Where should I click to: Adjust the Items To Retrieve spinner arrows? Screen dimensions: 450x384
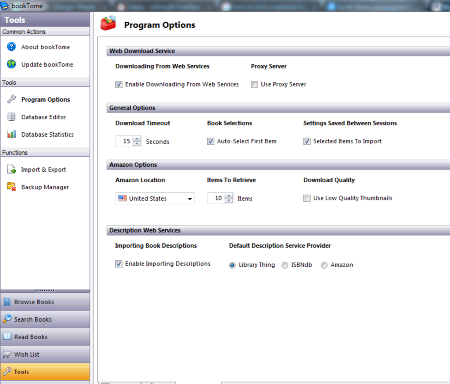pos(229,198)
